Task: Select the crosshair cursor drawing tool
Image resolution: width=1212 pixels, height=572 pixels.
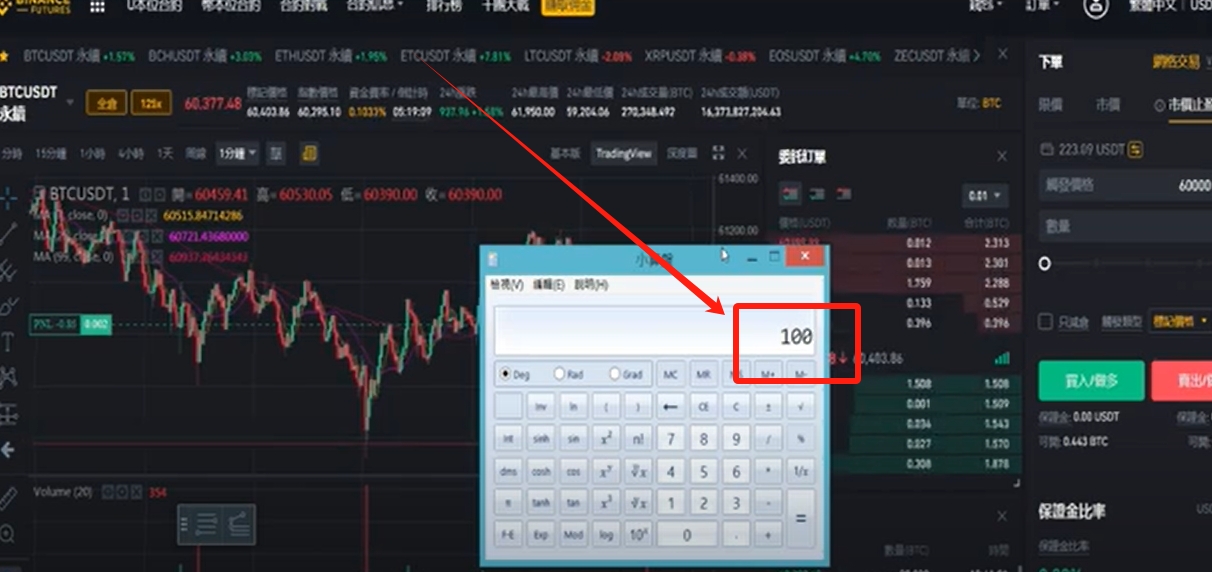Action: [x=8, y=198]
